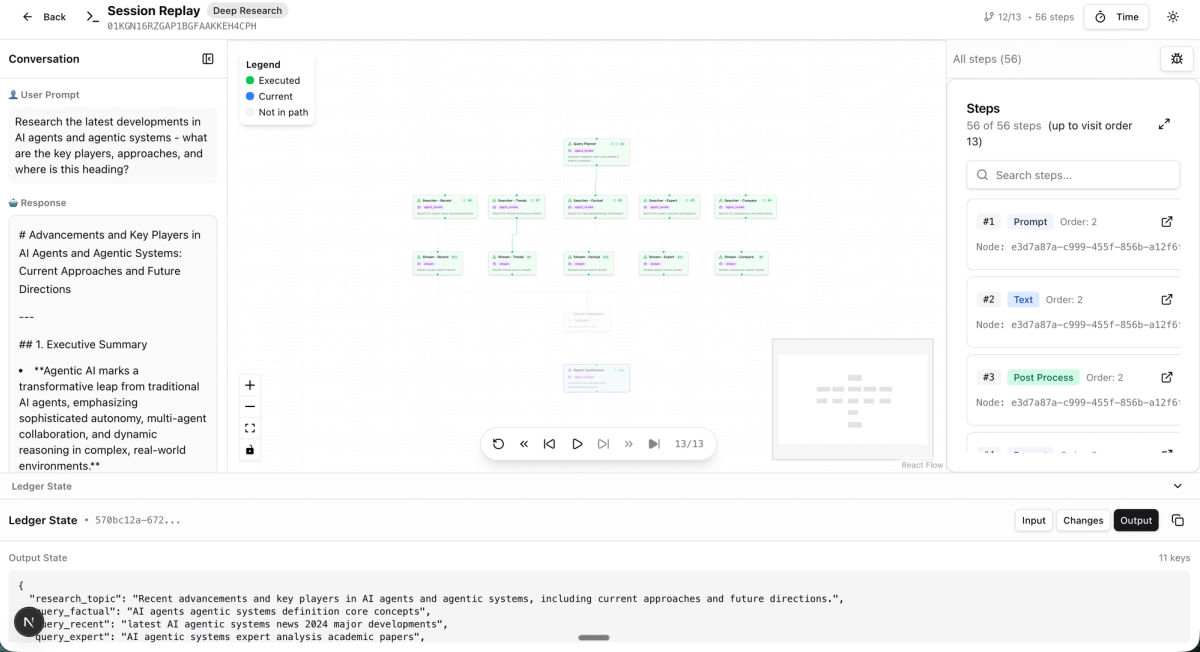
Task: Expand the Steps panel to fullscreen
Action: 1164,124
